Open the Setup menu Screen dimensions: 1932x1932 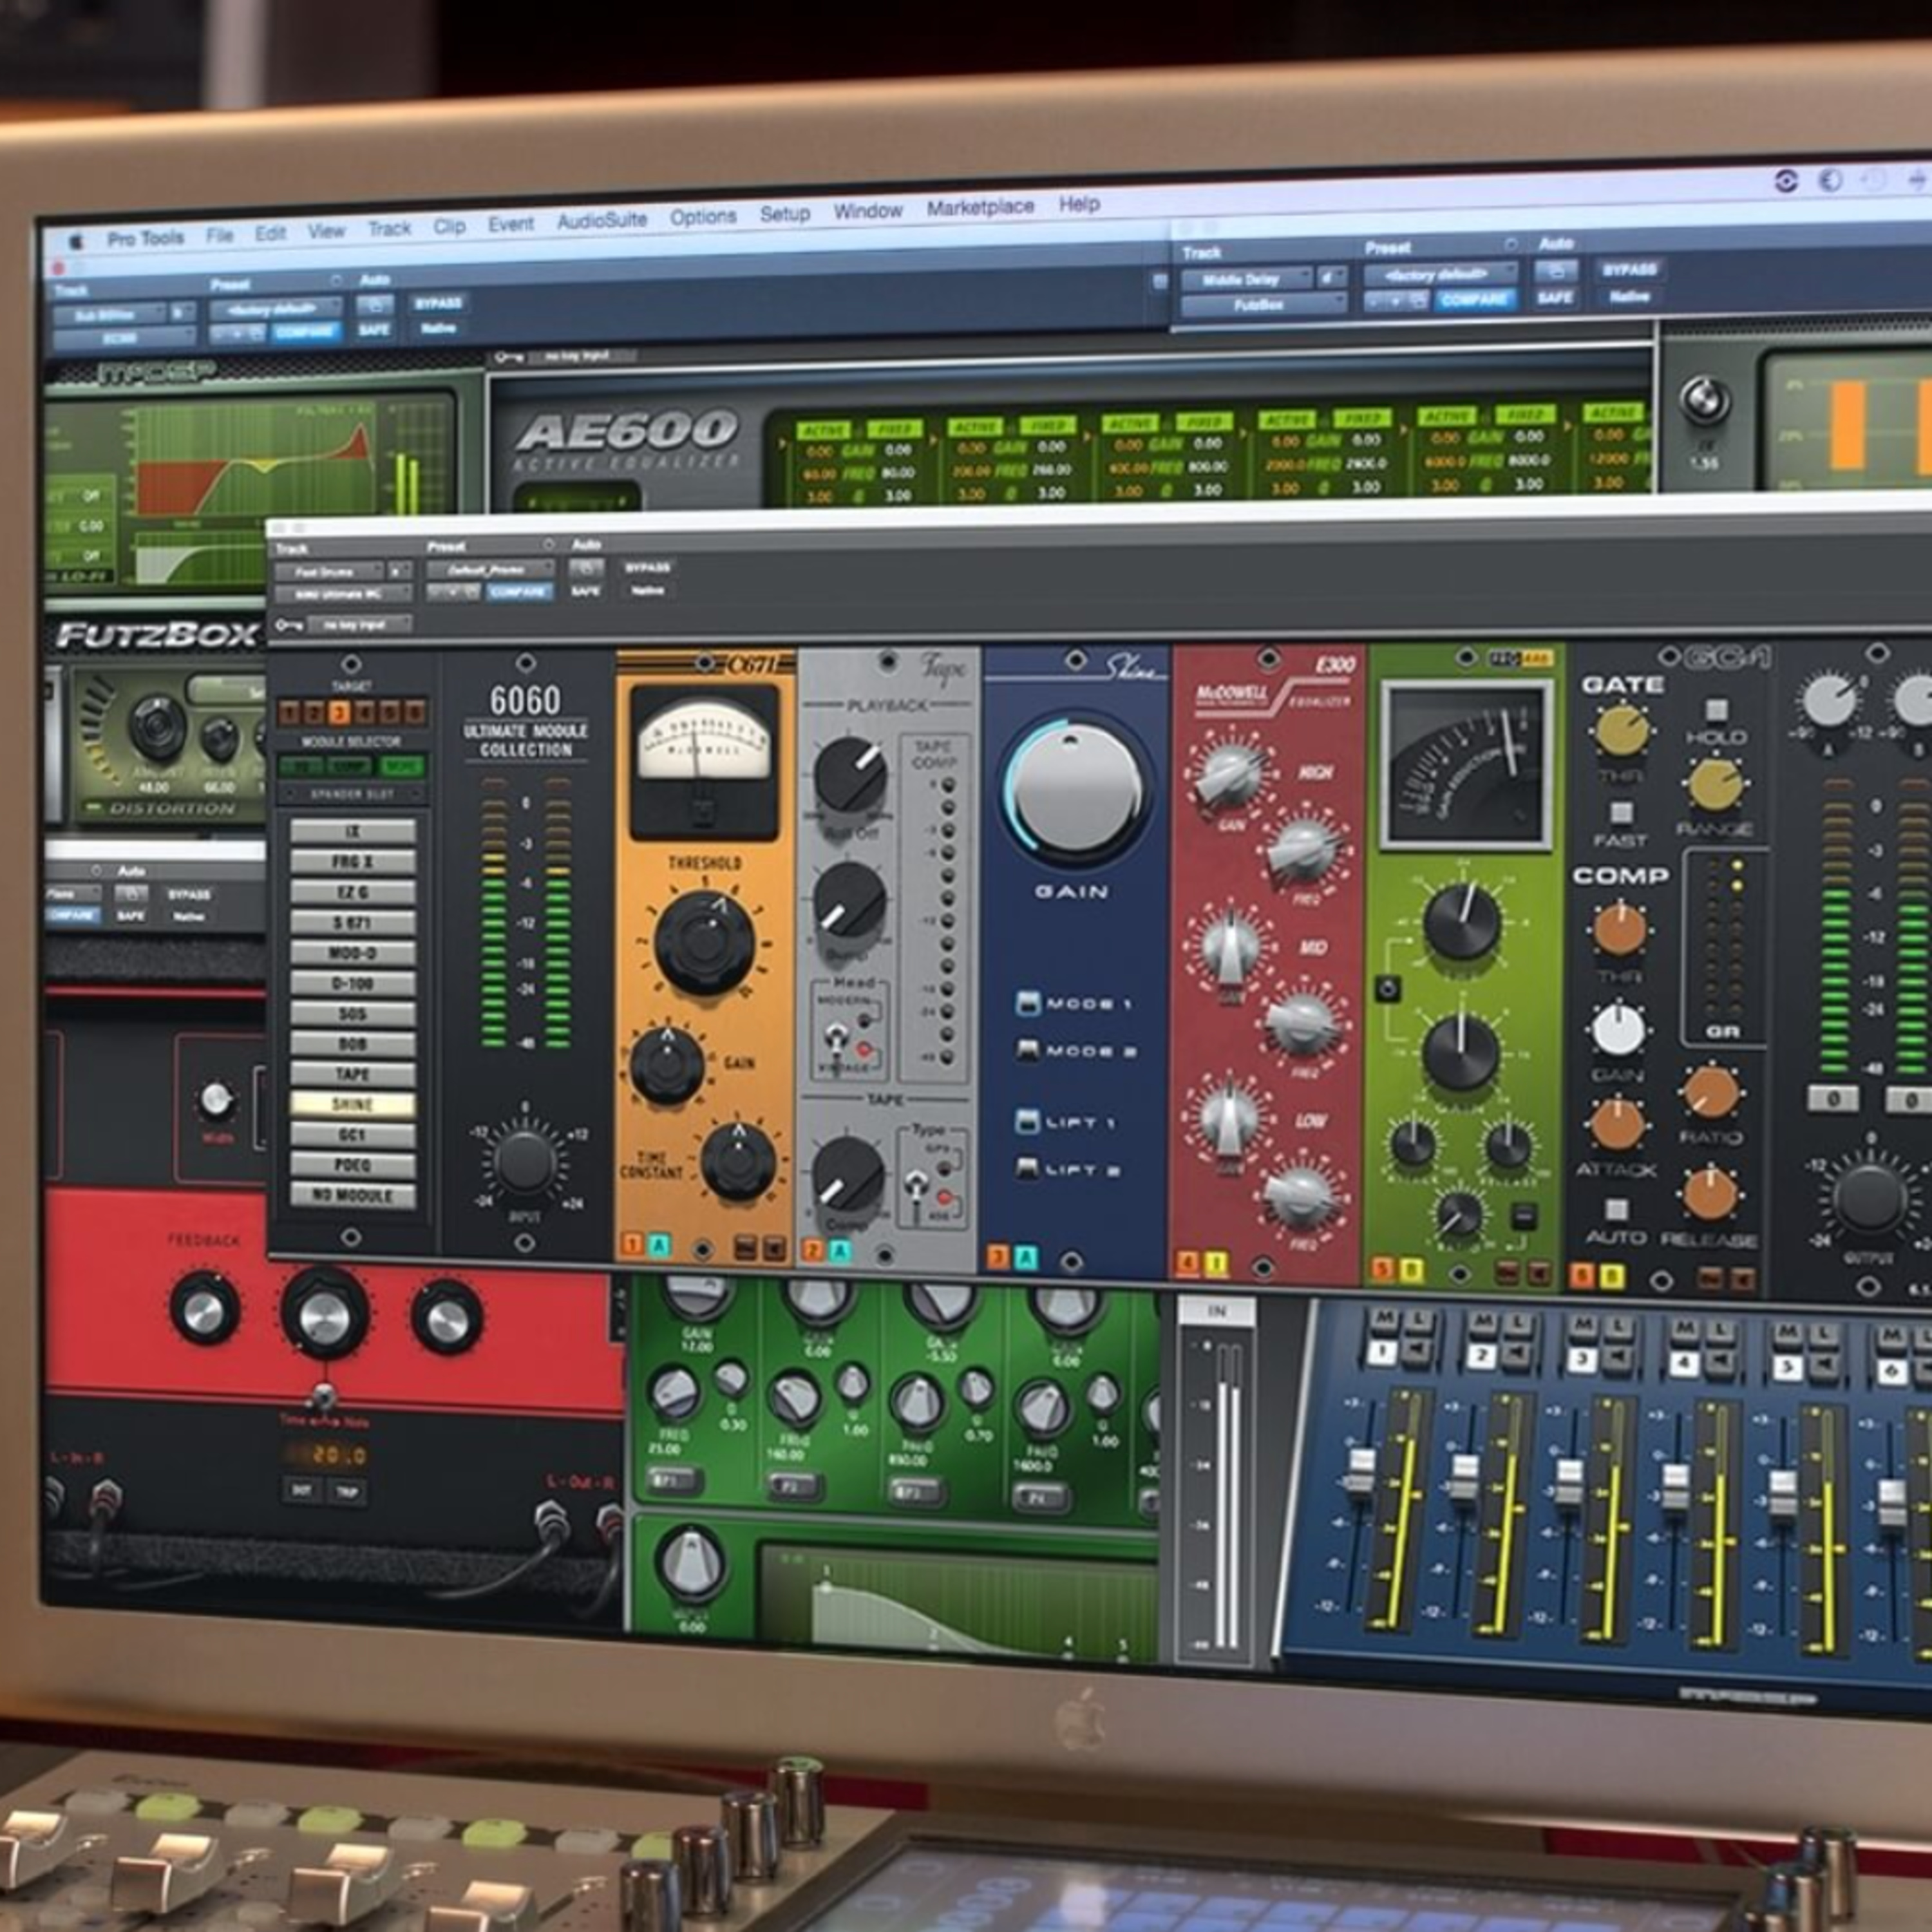[x=785, y=214]
